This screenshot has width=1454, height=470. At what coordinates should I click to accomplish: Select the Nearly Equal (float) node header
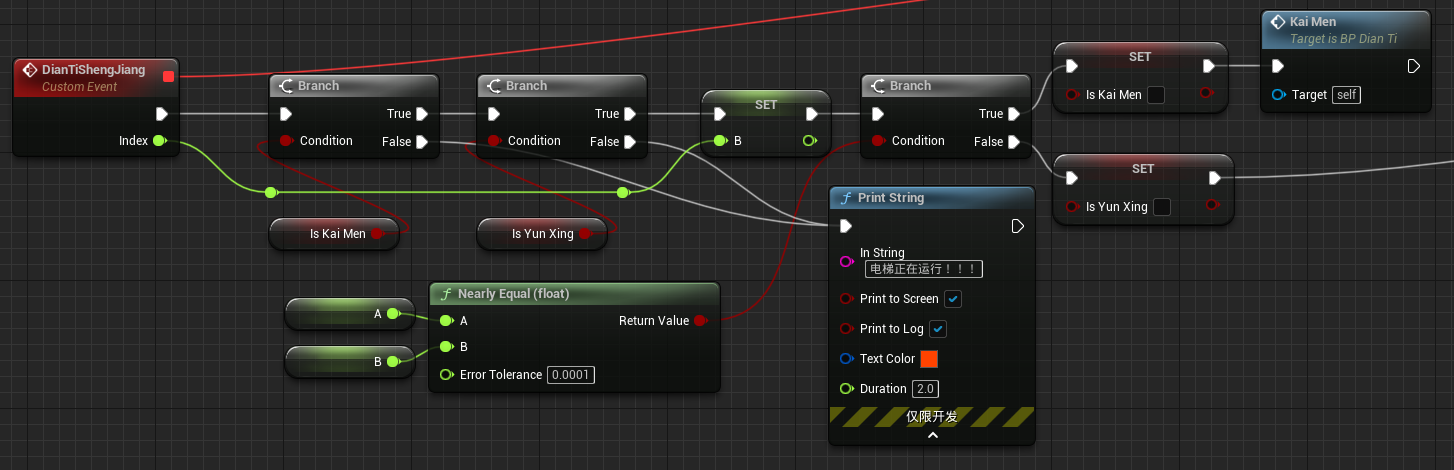574,294
